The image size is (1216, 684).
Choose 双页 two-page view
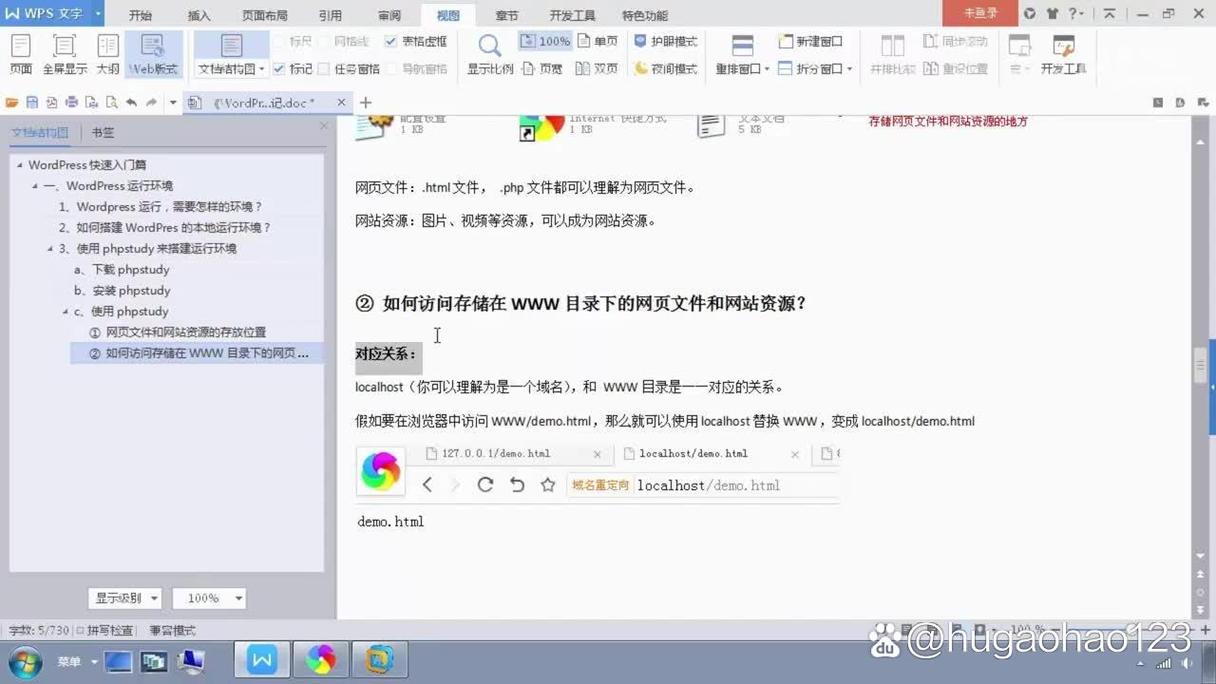(x=597, y=69)
